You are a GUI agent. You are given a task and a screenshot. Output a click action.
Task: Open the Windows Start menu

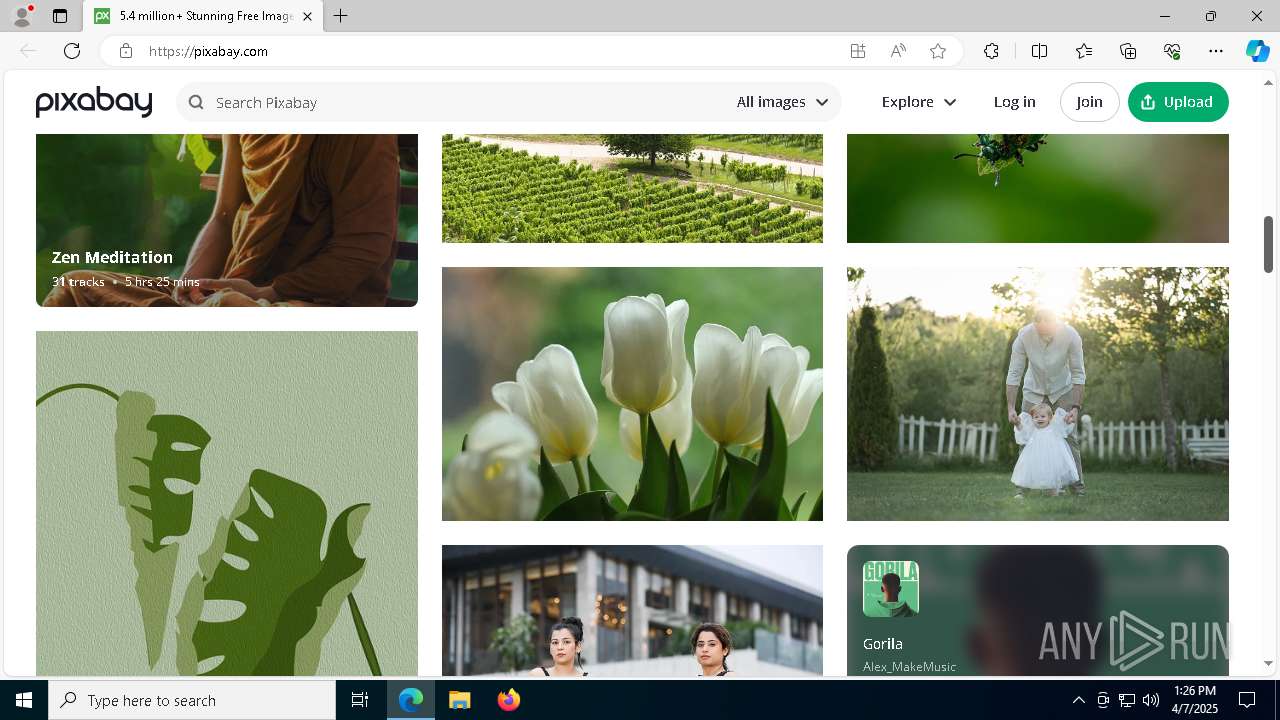pos(24,700)
